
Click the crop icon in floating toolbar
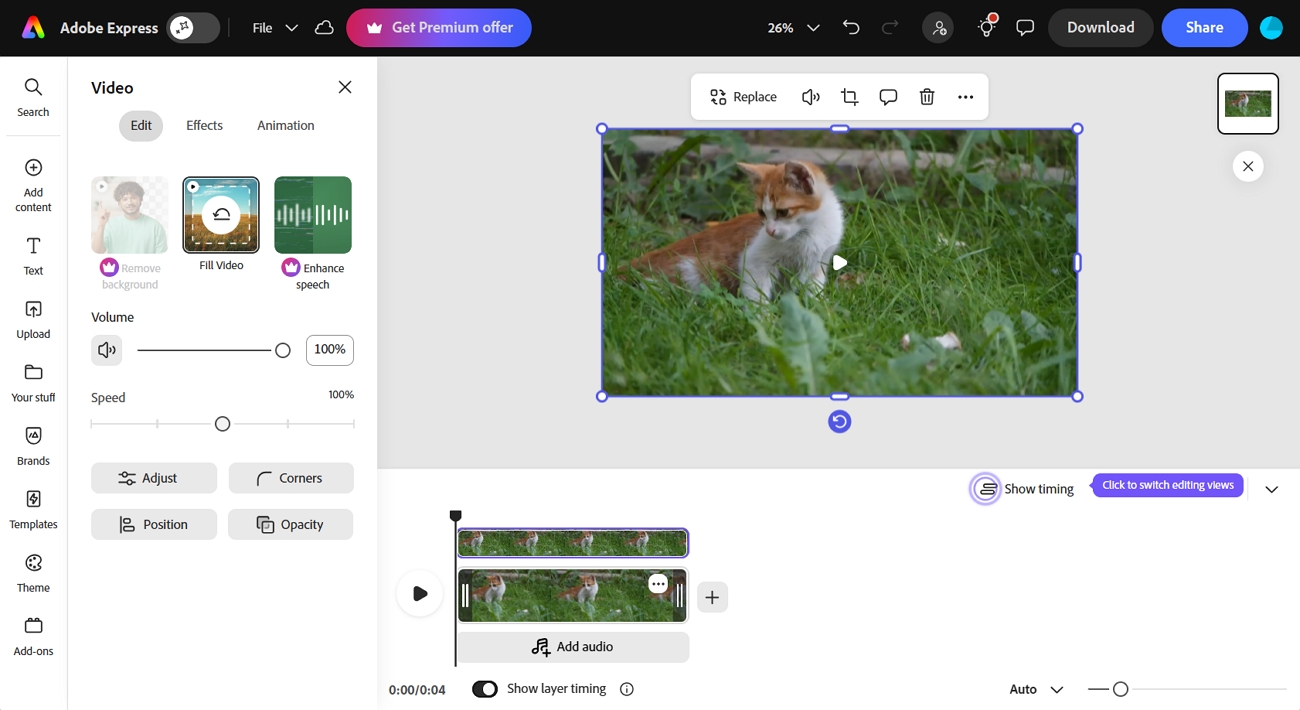849,97
